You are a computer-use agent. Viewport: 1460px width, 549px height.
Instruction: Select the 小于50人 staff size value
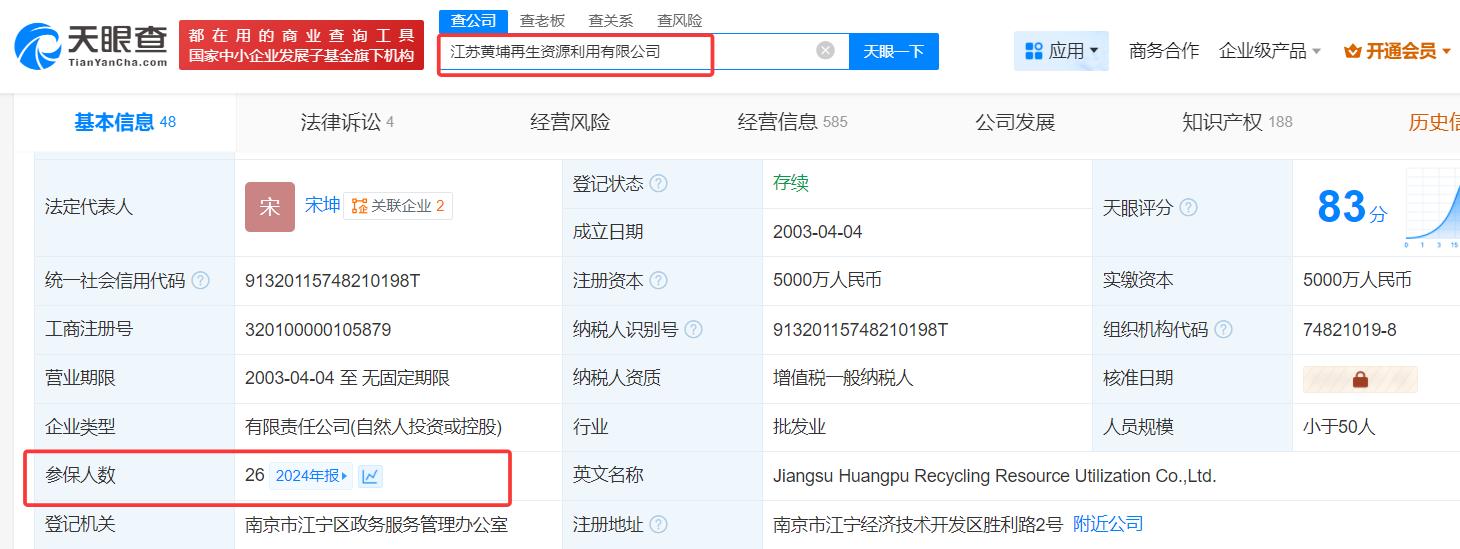pyautogui.click(x=1339, y=427)
